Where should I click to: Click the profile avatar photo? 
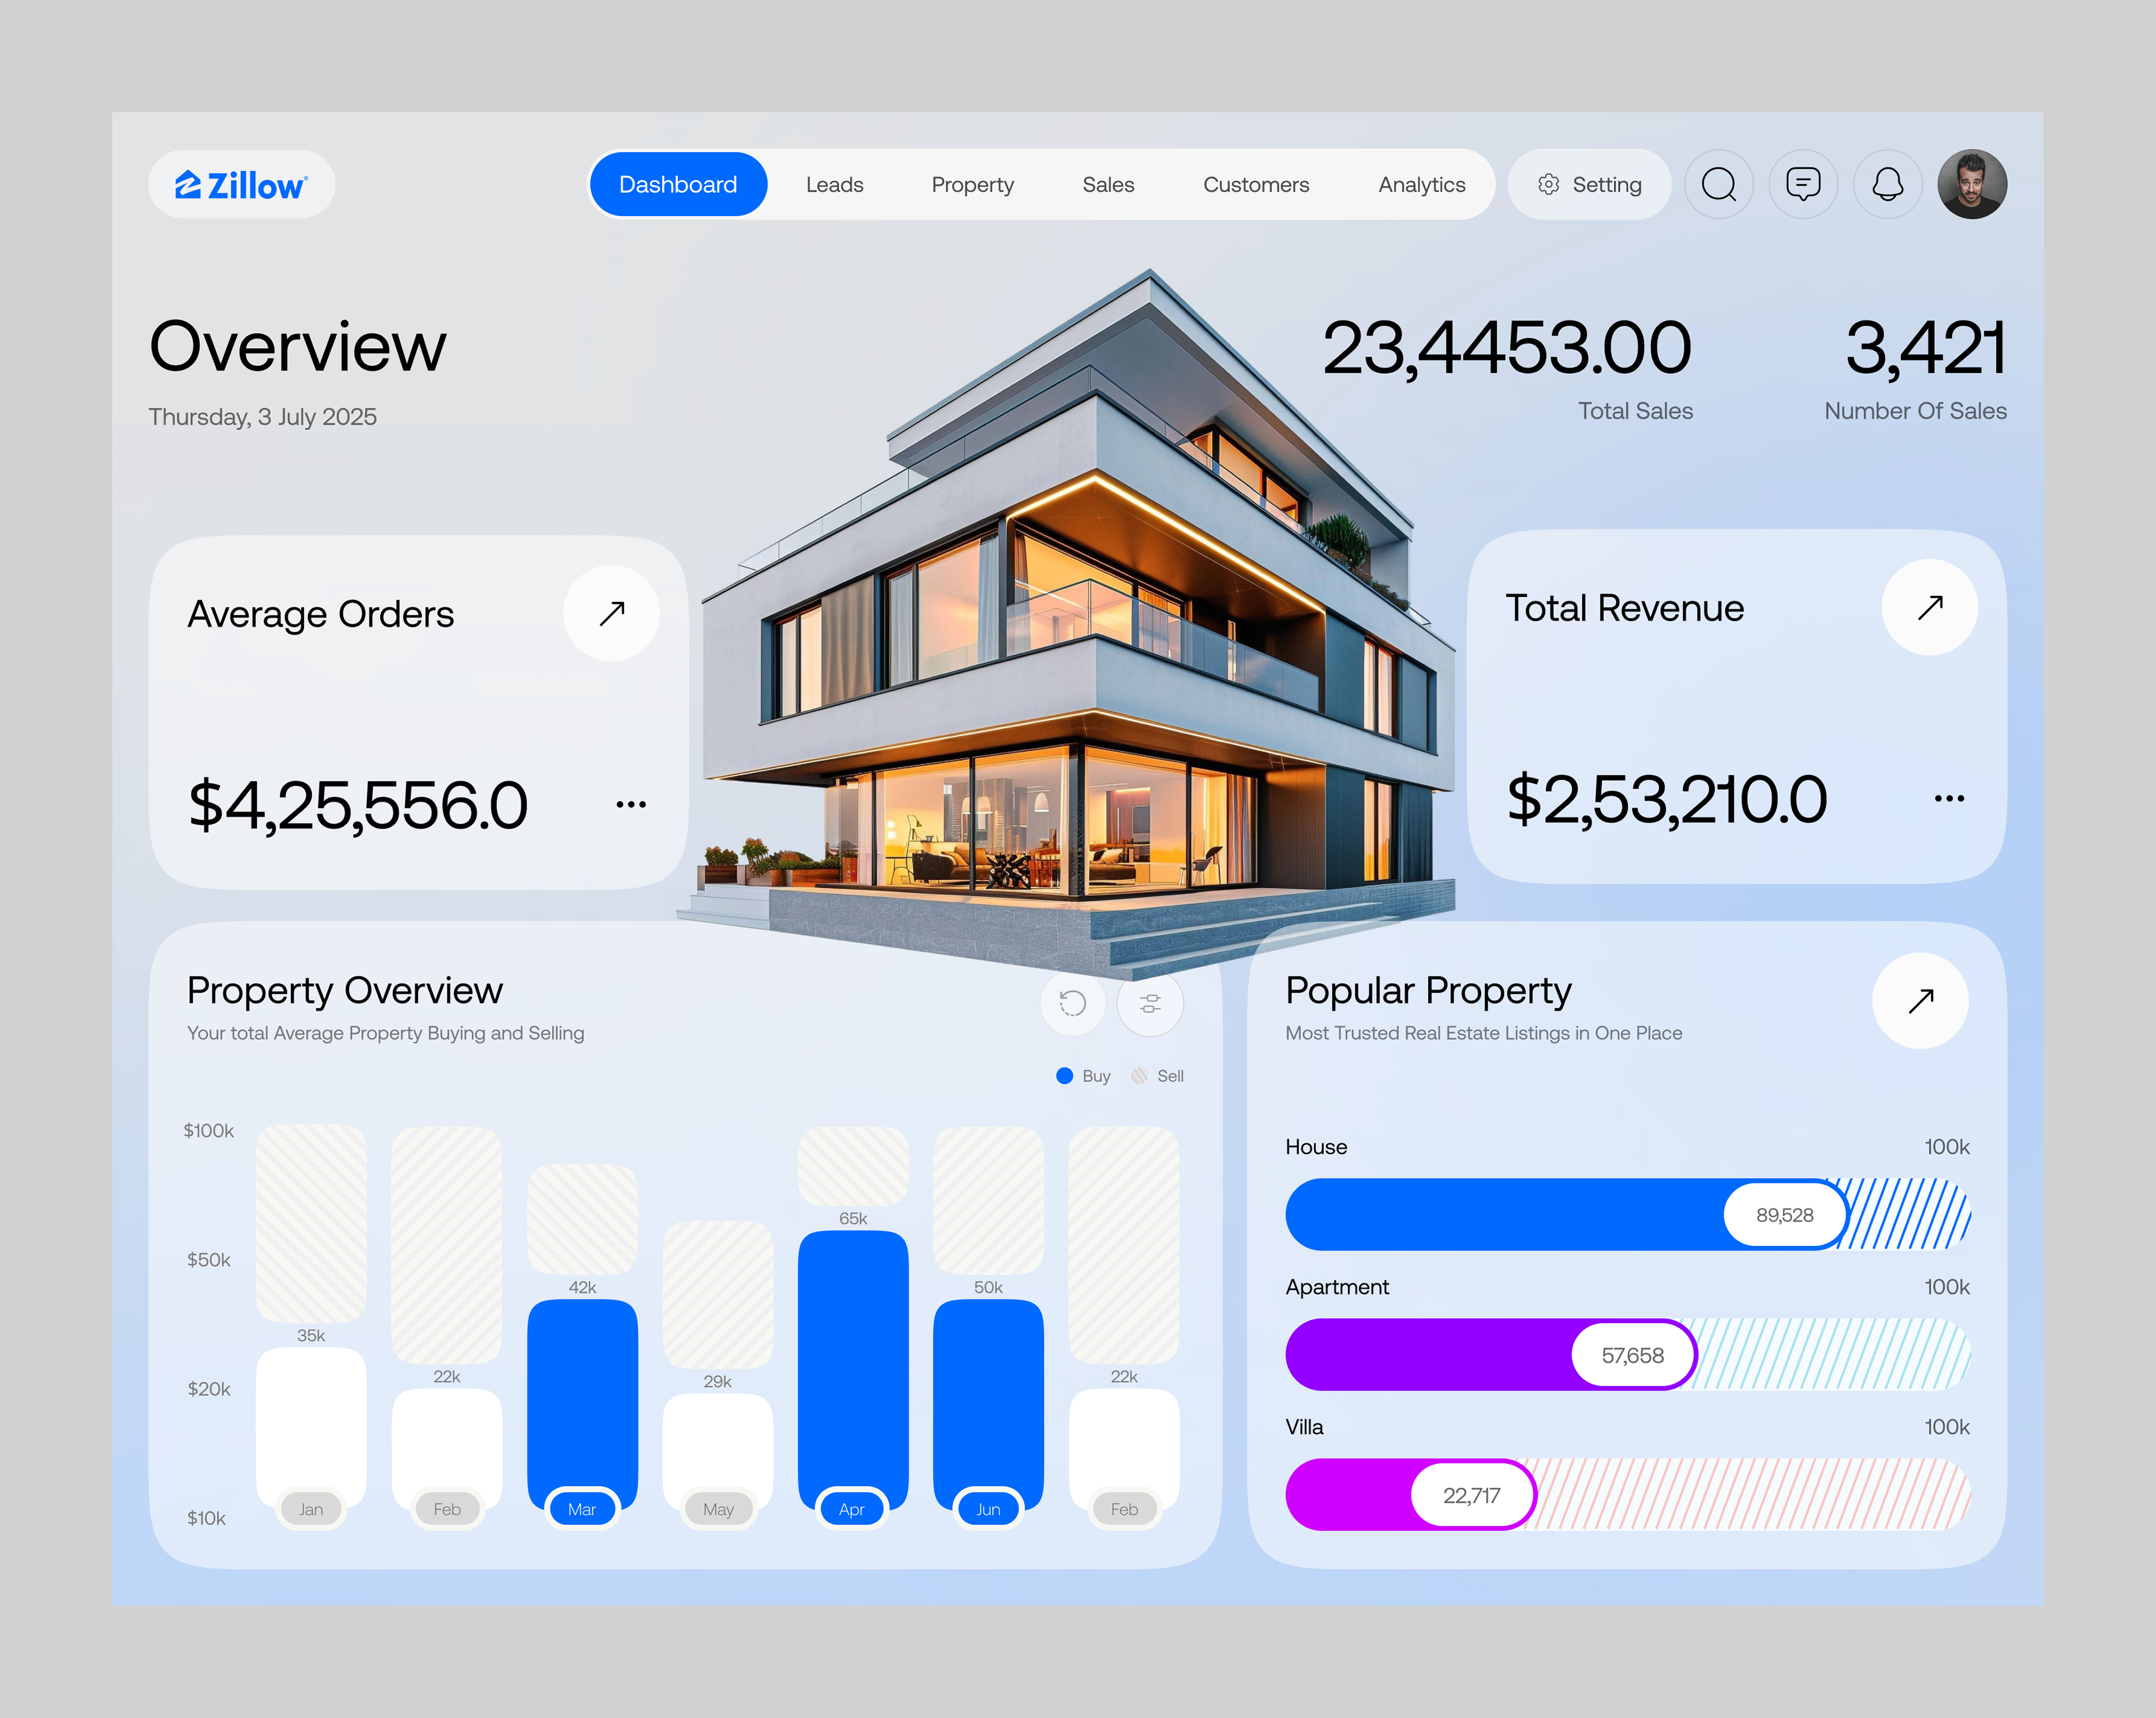1971,184
